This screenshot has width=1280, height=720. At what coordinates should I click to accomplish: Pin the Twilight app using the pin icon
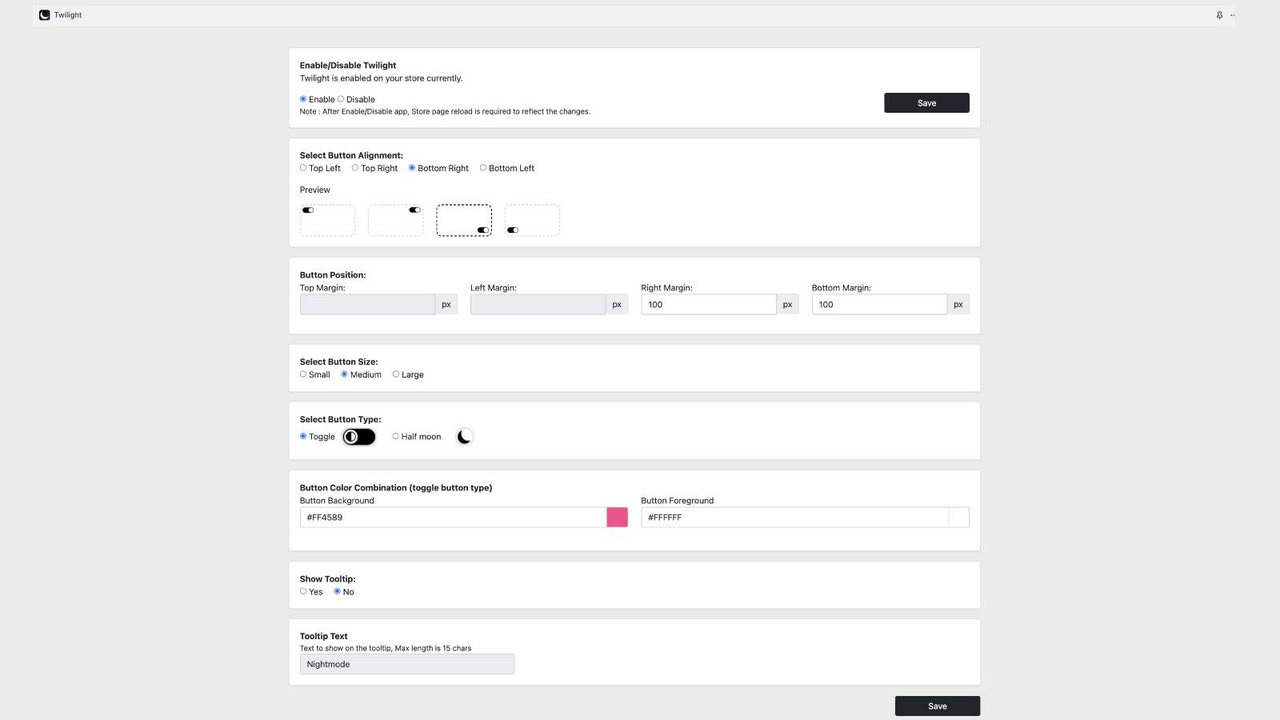(1219, 15)
